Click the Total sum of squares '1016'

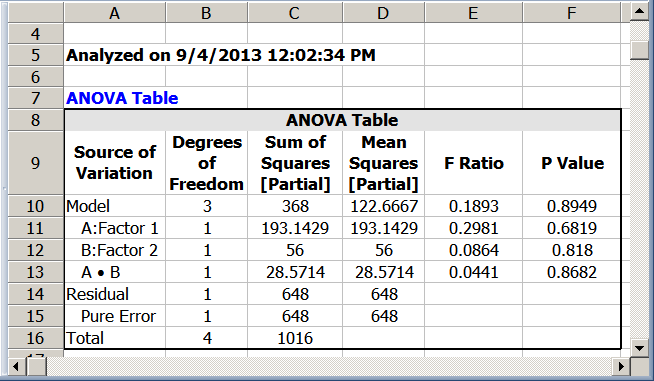pyautogui.click(x=295, y=338)
